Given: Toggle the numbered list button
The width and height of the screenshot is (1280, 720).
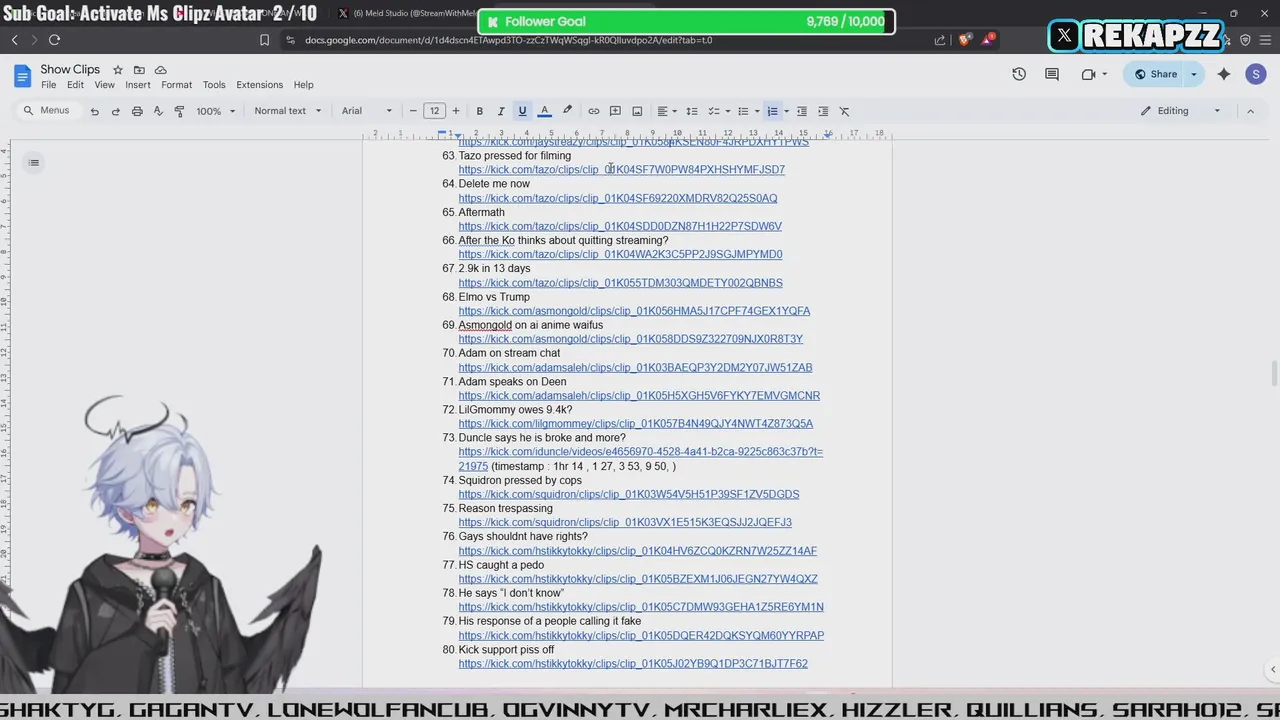Looking at the screenshot, I should 772,111.
